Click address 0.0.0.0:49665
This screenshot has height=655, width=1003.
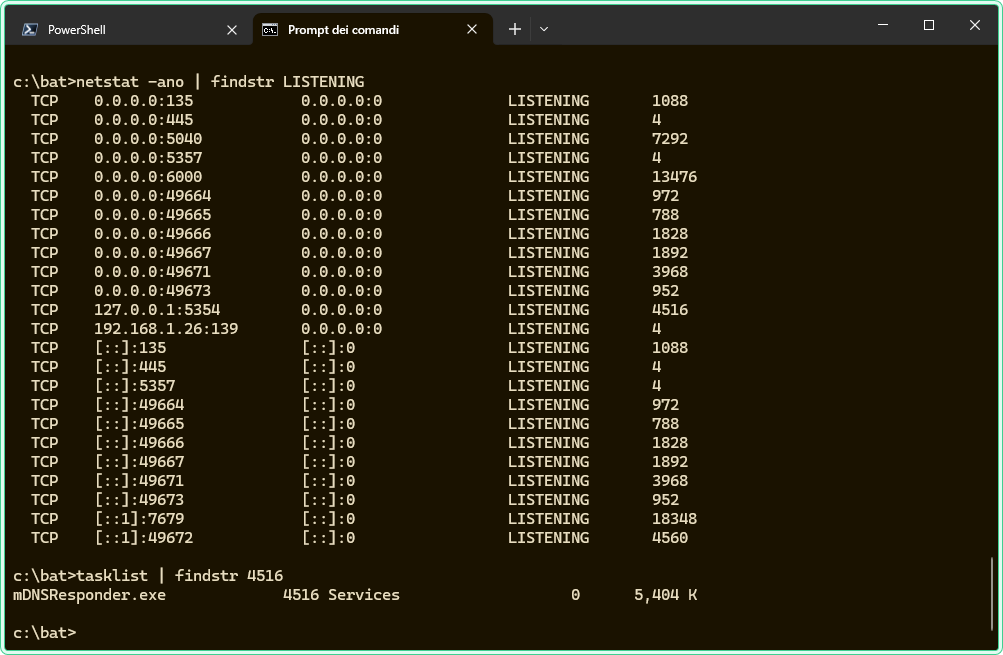point(152,215)
